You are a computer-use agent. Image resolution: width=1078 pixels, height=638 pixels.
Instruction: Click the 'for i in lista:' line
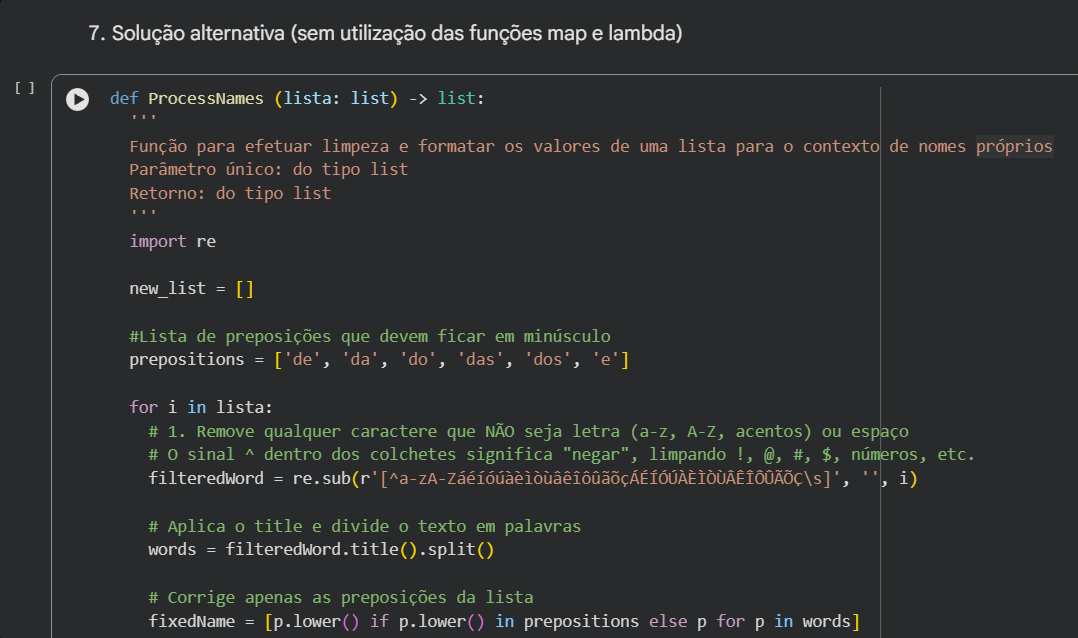[x=201, y=408]
